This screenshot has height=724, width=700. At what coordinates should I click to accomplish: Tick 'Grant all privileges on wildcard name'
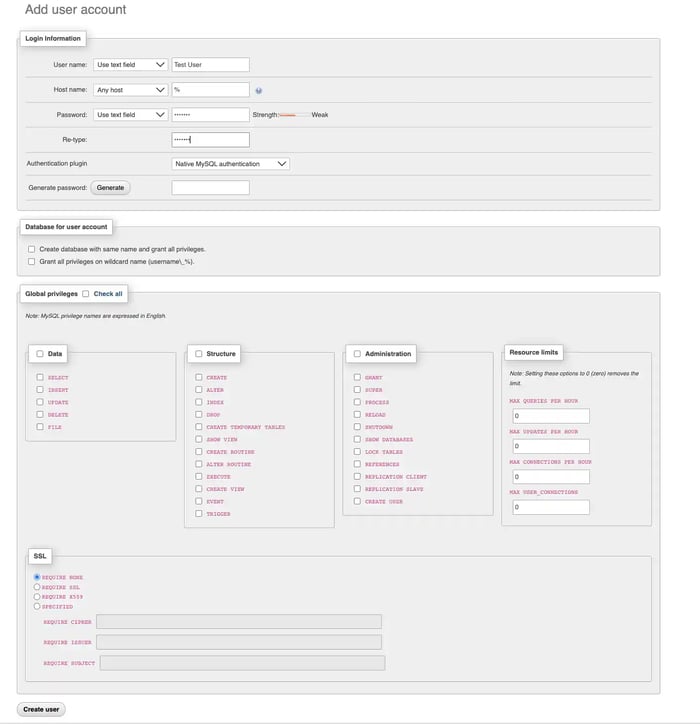[x=32, y=261]
